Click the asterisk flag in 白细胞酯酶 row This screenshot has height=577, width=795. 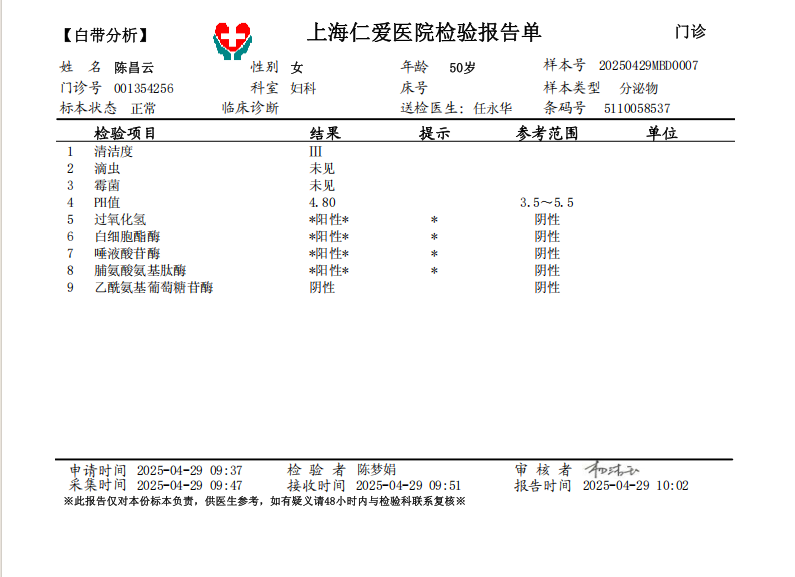[x=434, y=237]
